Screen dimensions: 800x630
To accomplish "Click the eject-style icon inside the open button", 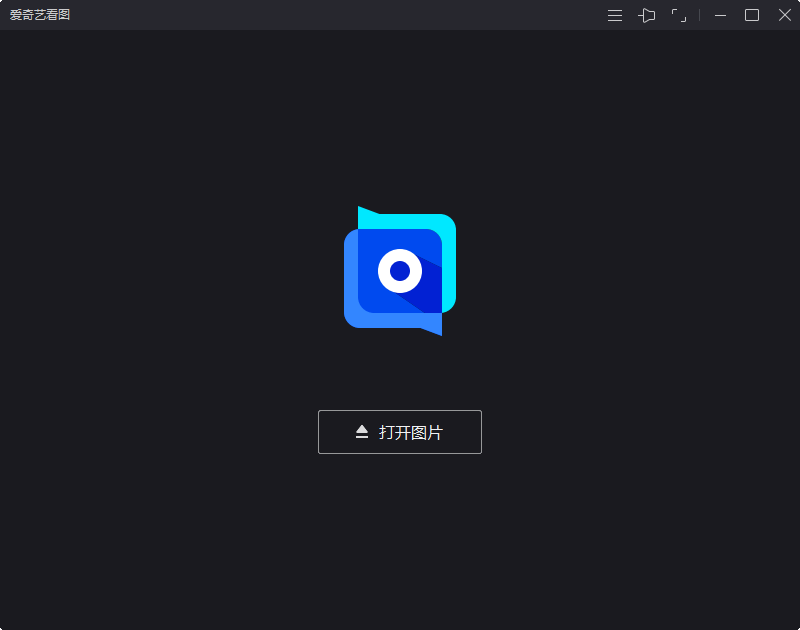I will pyautogui.click(x=360, y=431).
